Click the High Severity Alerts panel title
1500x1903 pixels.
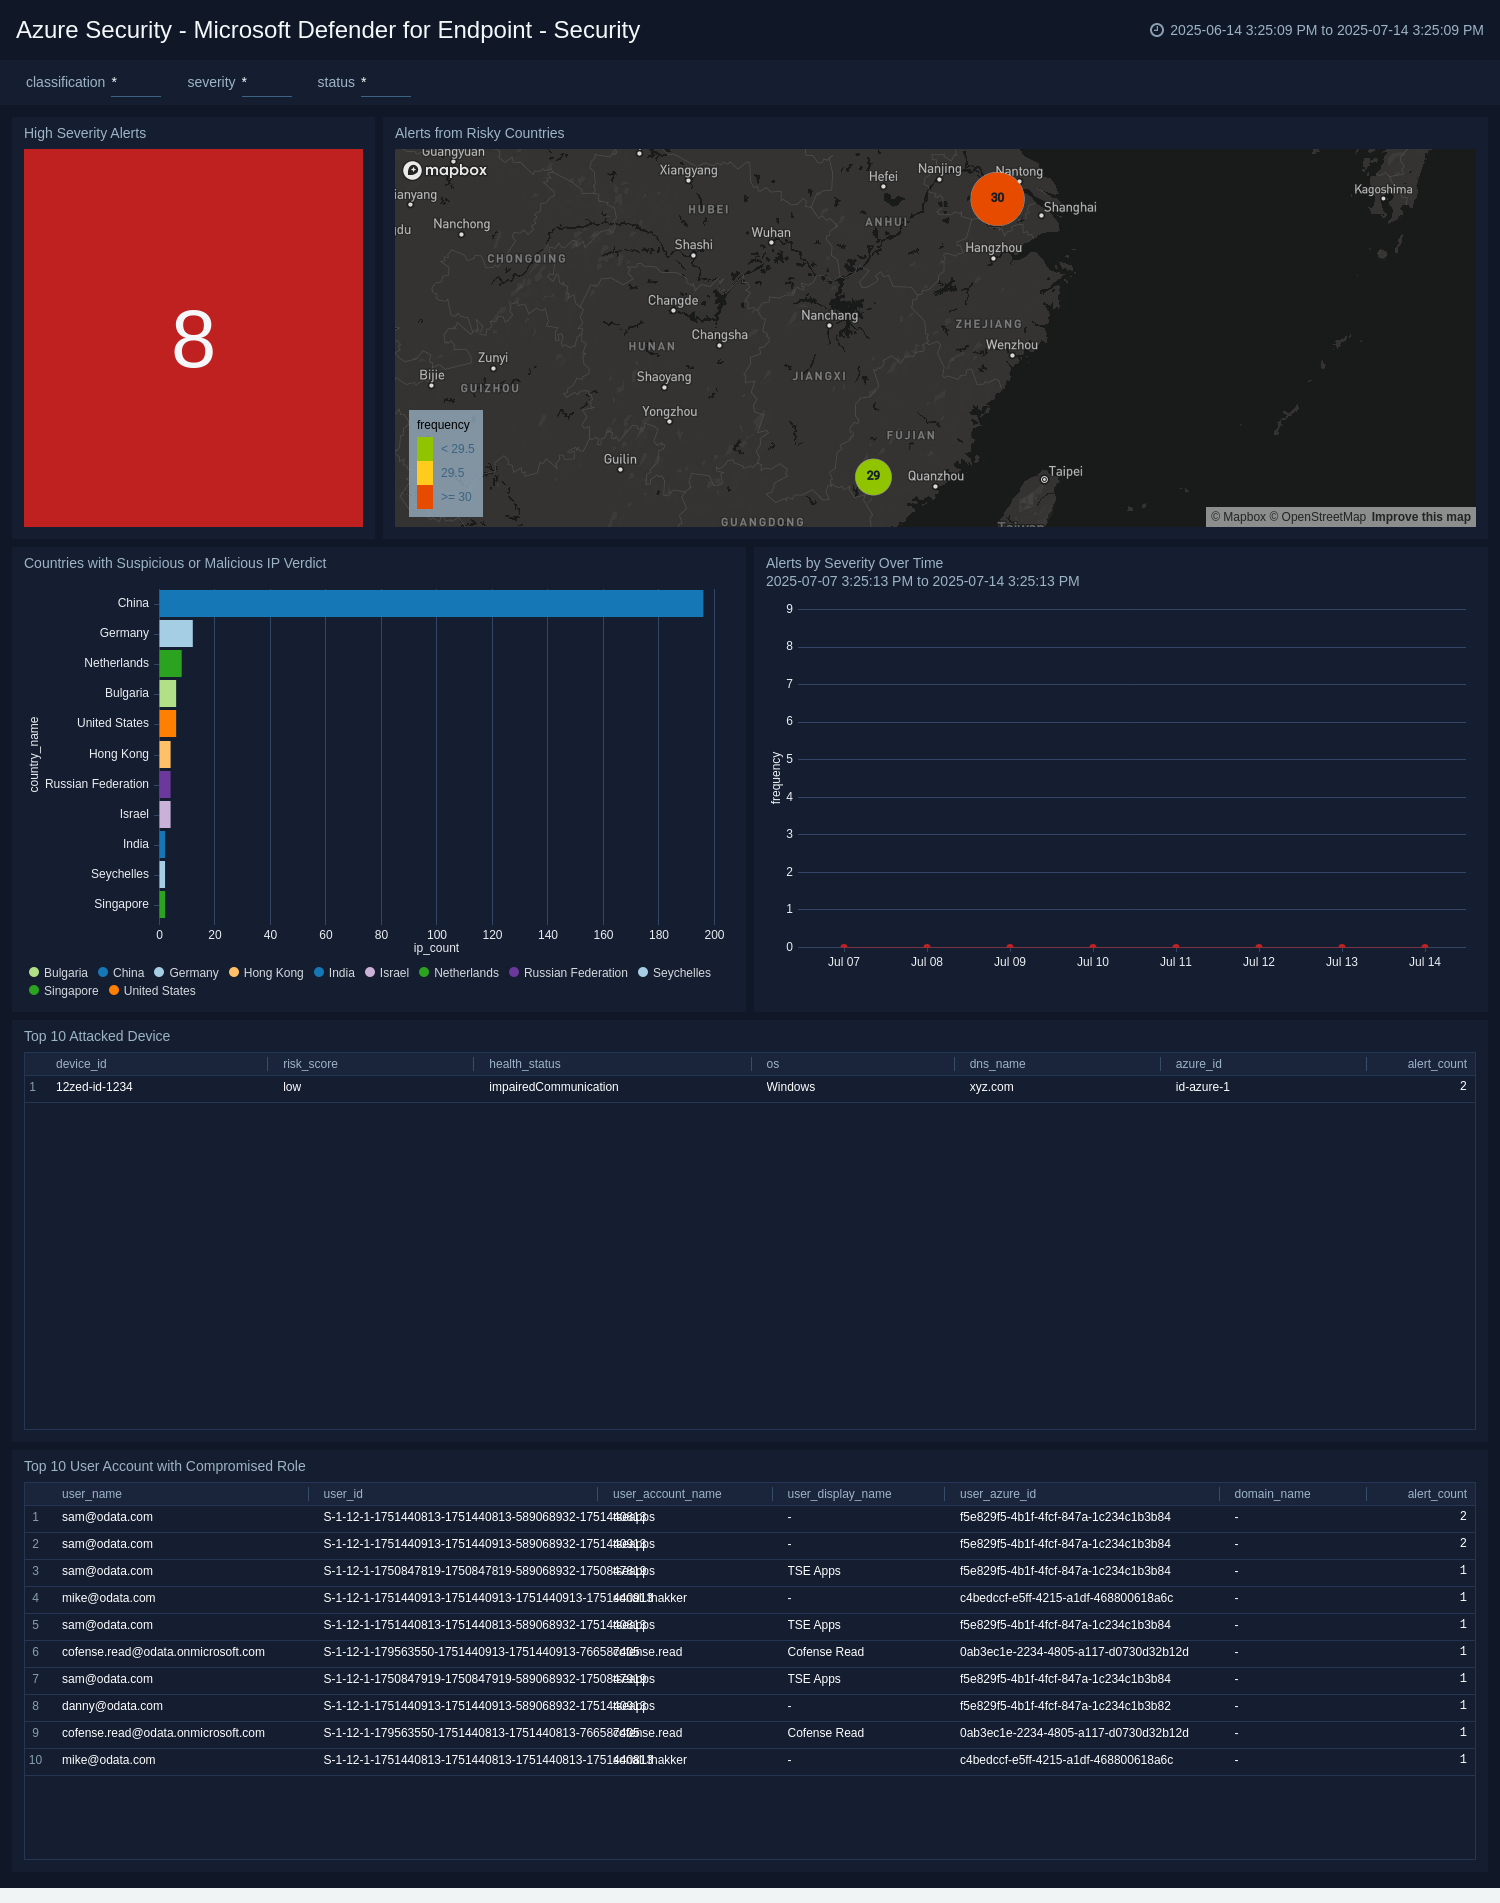pos(85,133)
